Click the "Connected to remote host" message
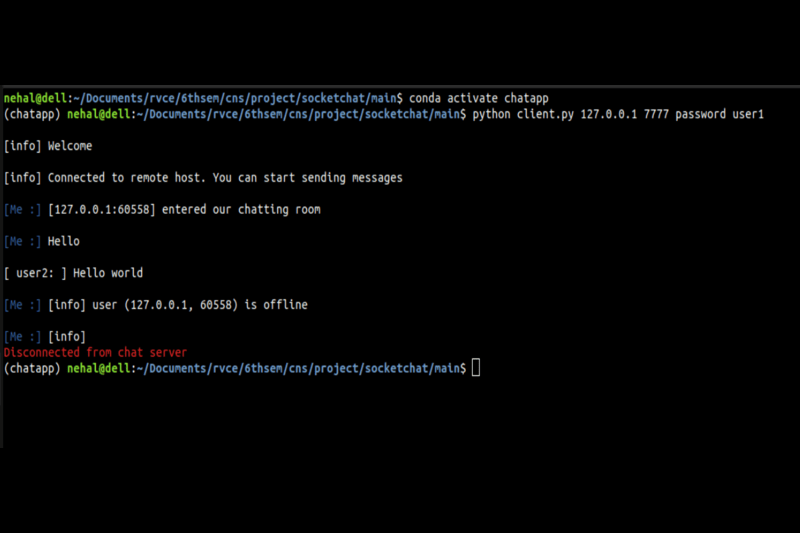Screen dimensions: 800x533 [225, 178]
